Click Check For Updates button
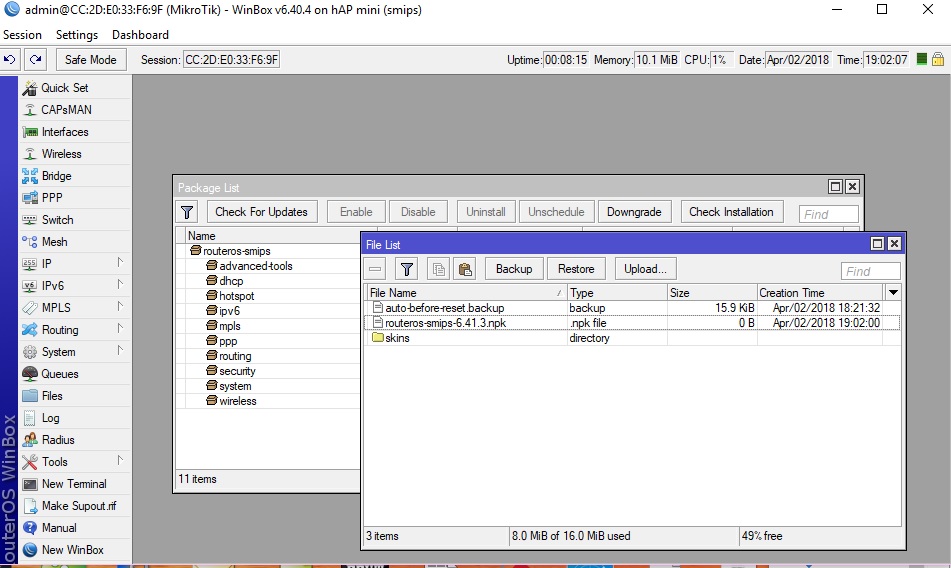Viewport: 951px width, 568px height. click(x=261, y=212)
